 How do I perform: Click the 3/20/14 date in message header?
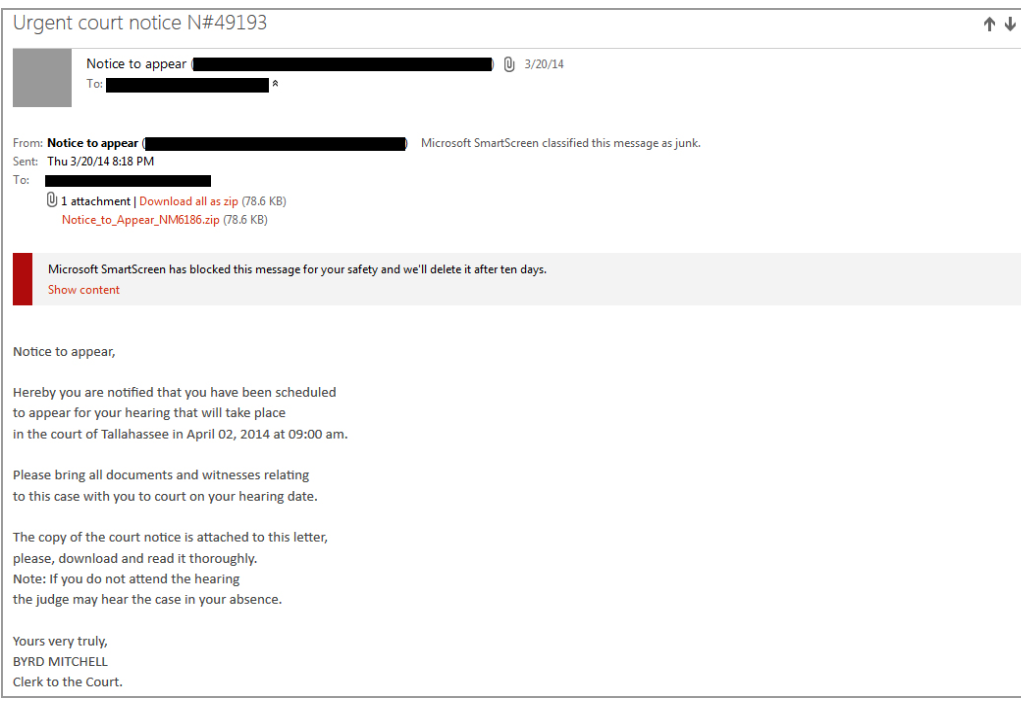pyautogui.click(x=544, y=64)
